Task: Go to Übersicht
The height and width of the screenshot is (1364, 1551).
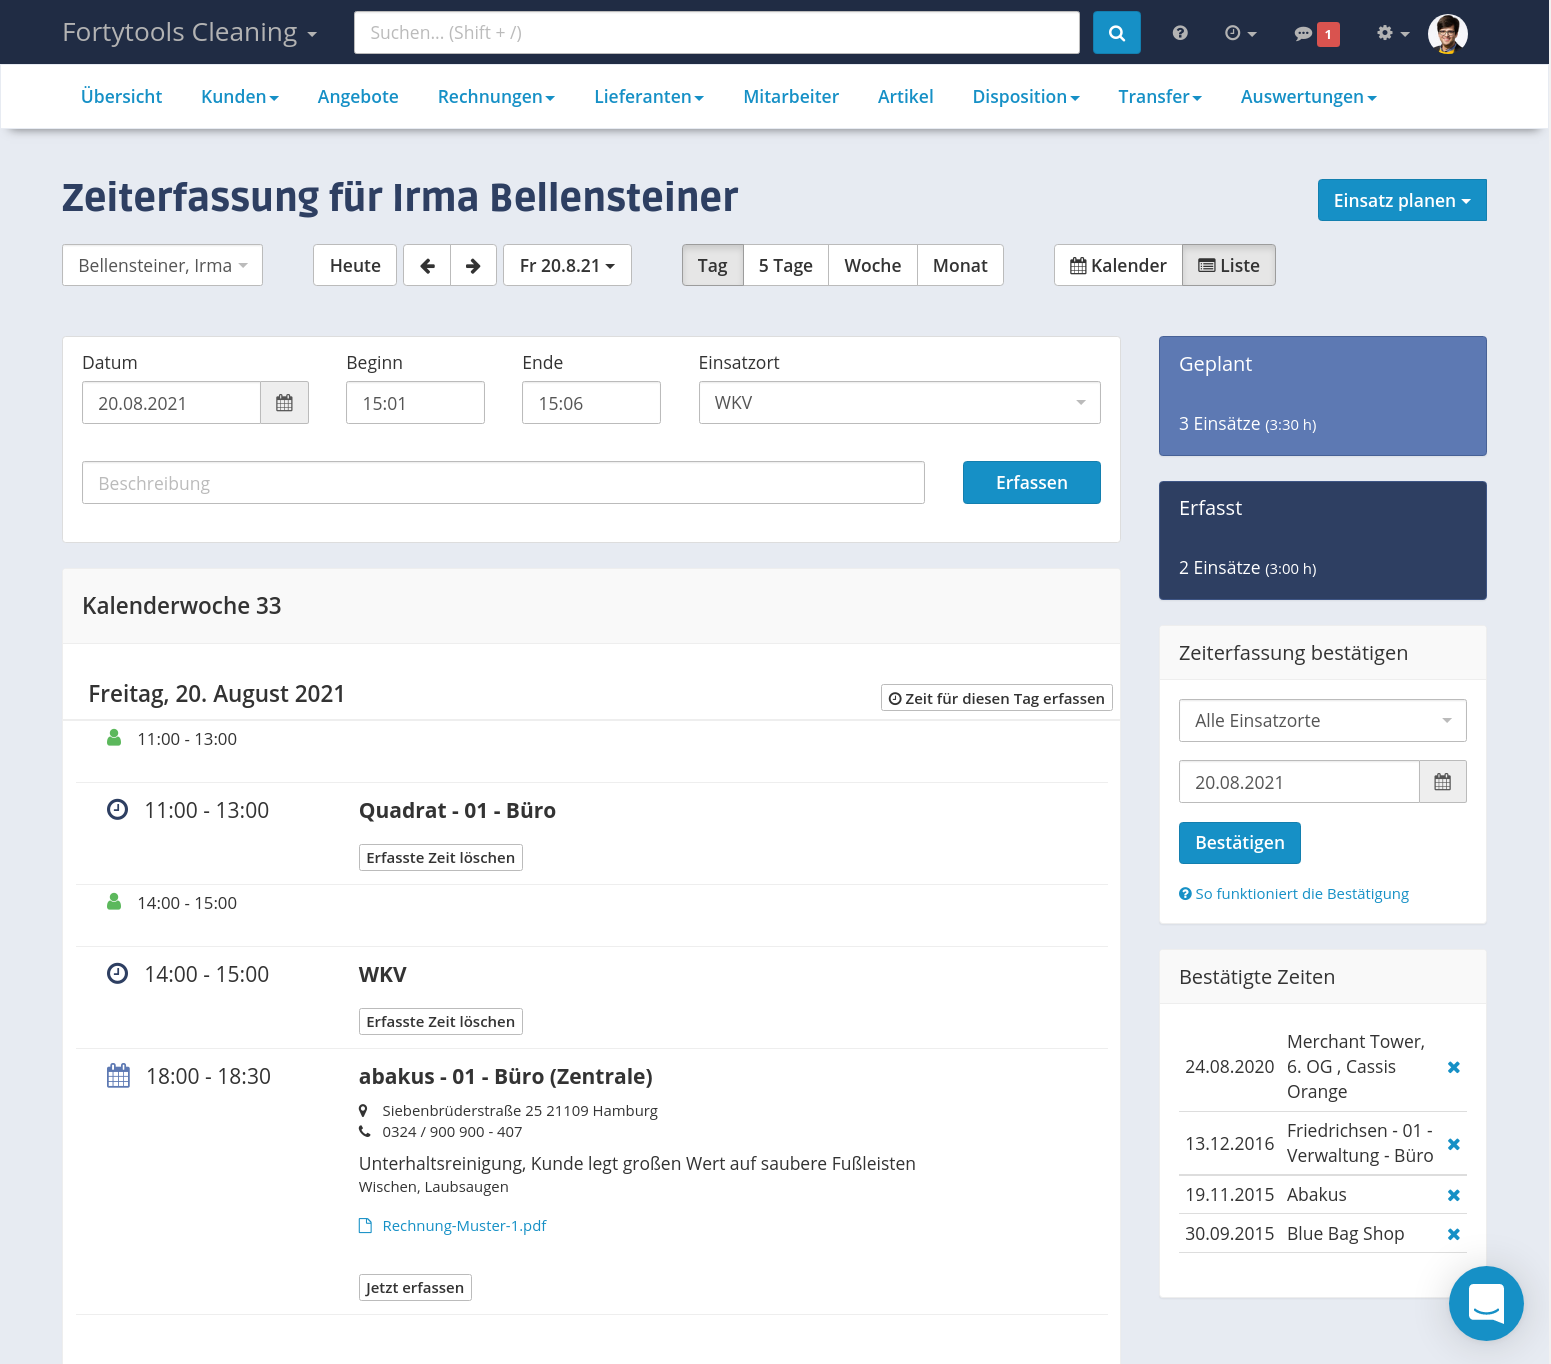Action: [121, 97]
